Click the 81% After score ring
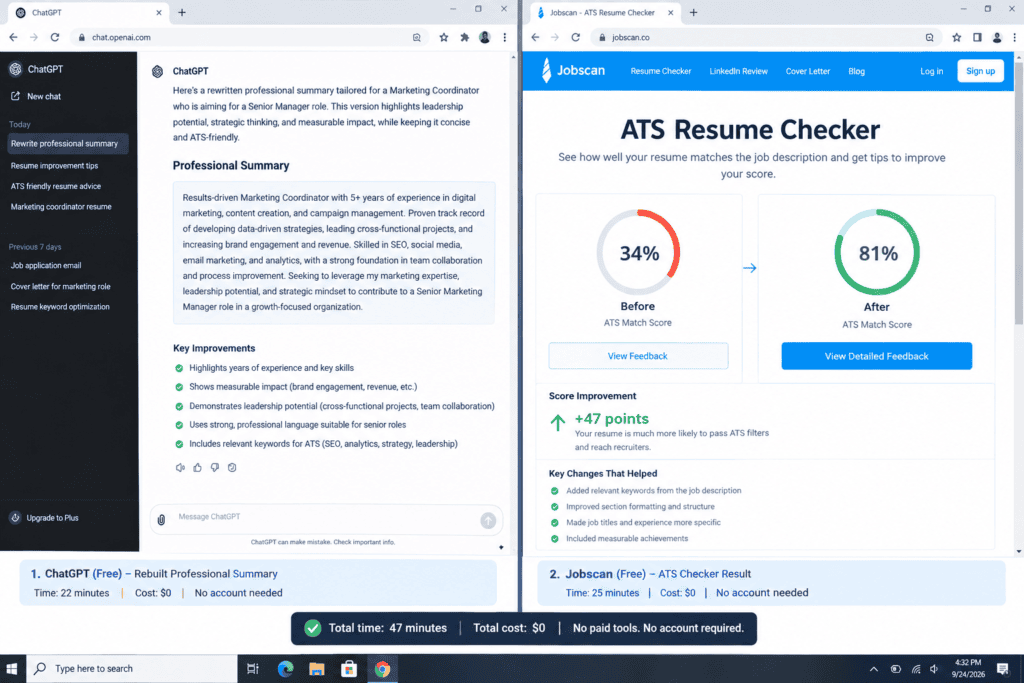 click(x=877, y=252)
